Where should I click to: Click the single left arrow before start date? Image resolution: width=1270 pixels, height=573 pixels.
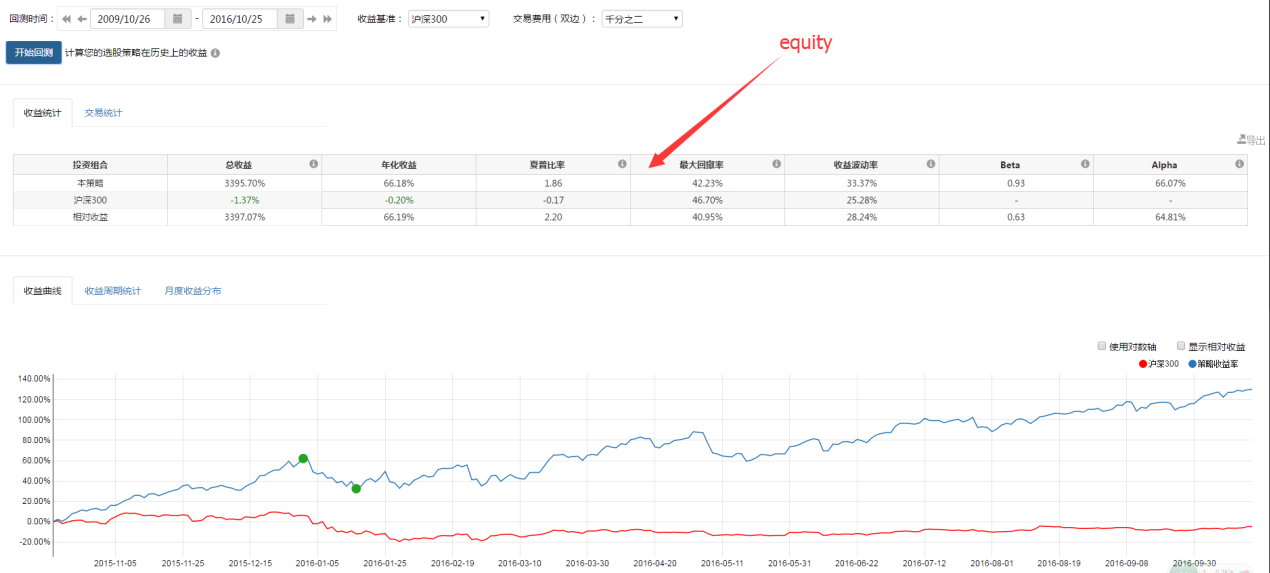pos(82,19)
